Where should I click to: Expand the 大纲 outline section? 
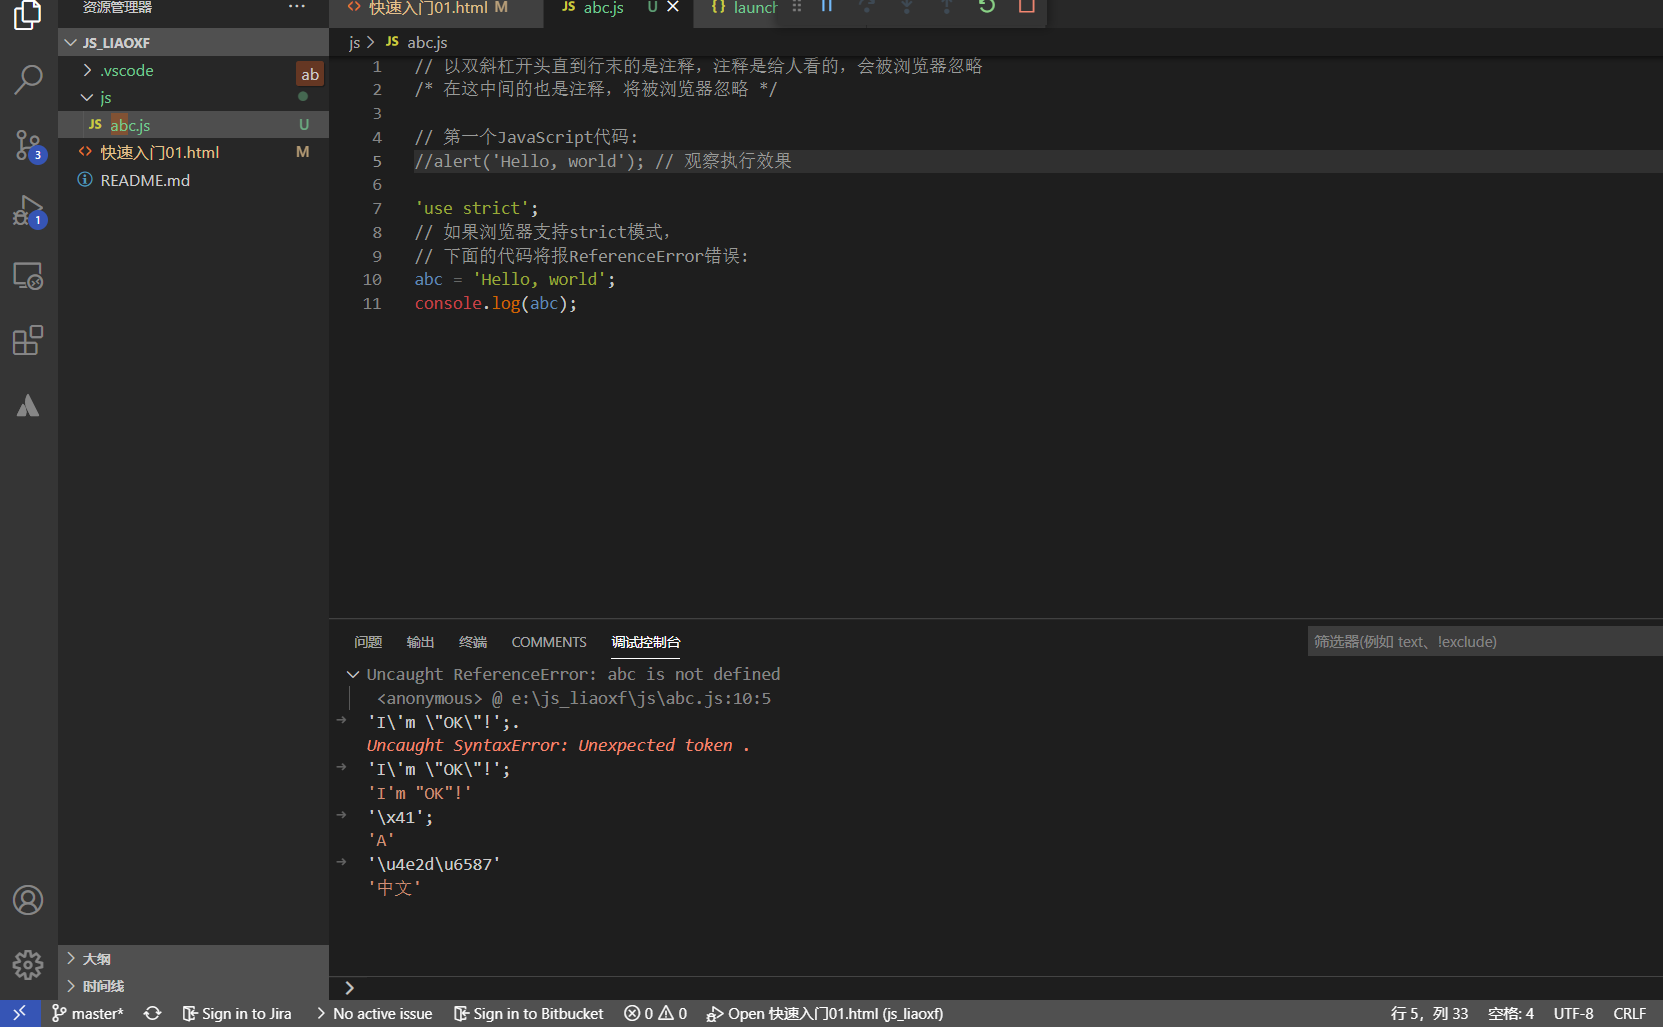tap(96, 958)
